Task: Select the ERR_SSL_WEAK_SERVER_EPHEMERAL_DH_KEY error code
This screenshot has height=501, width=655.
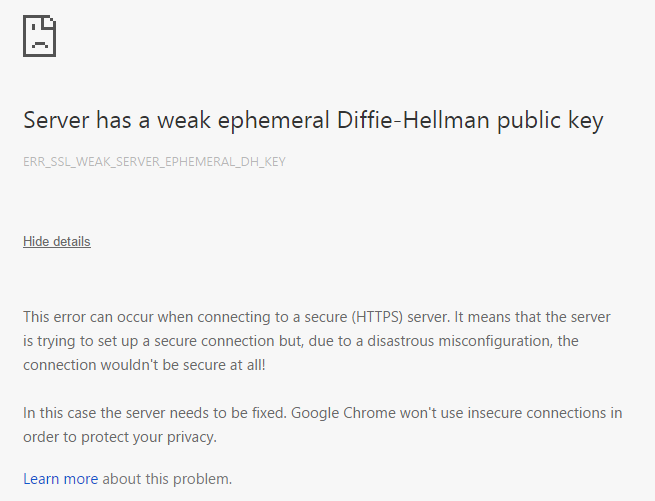Action: coord(154,162)
